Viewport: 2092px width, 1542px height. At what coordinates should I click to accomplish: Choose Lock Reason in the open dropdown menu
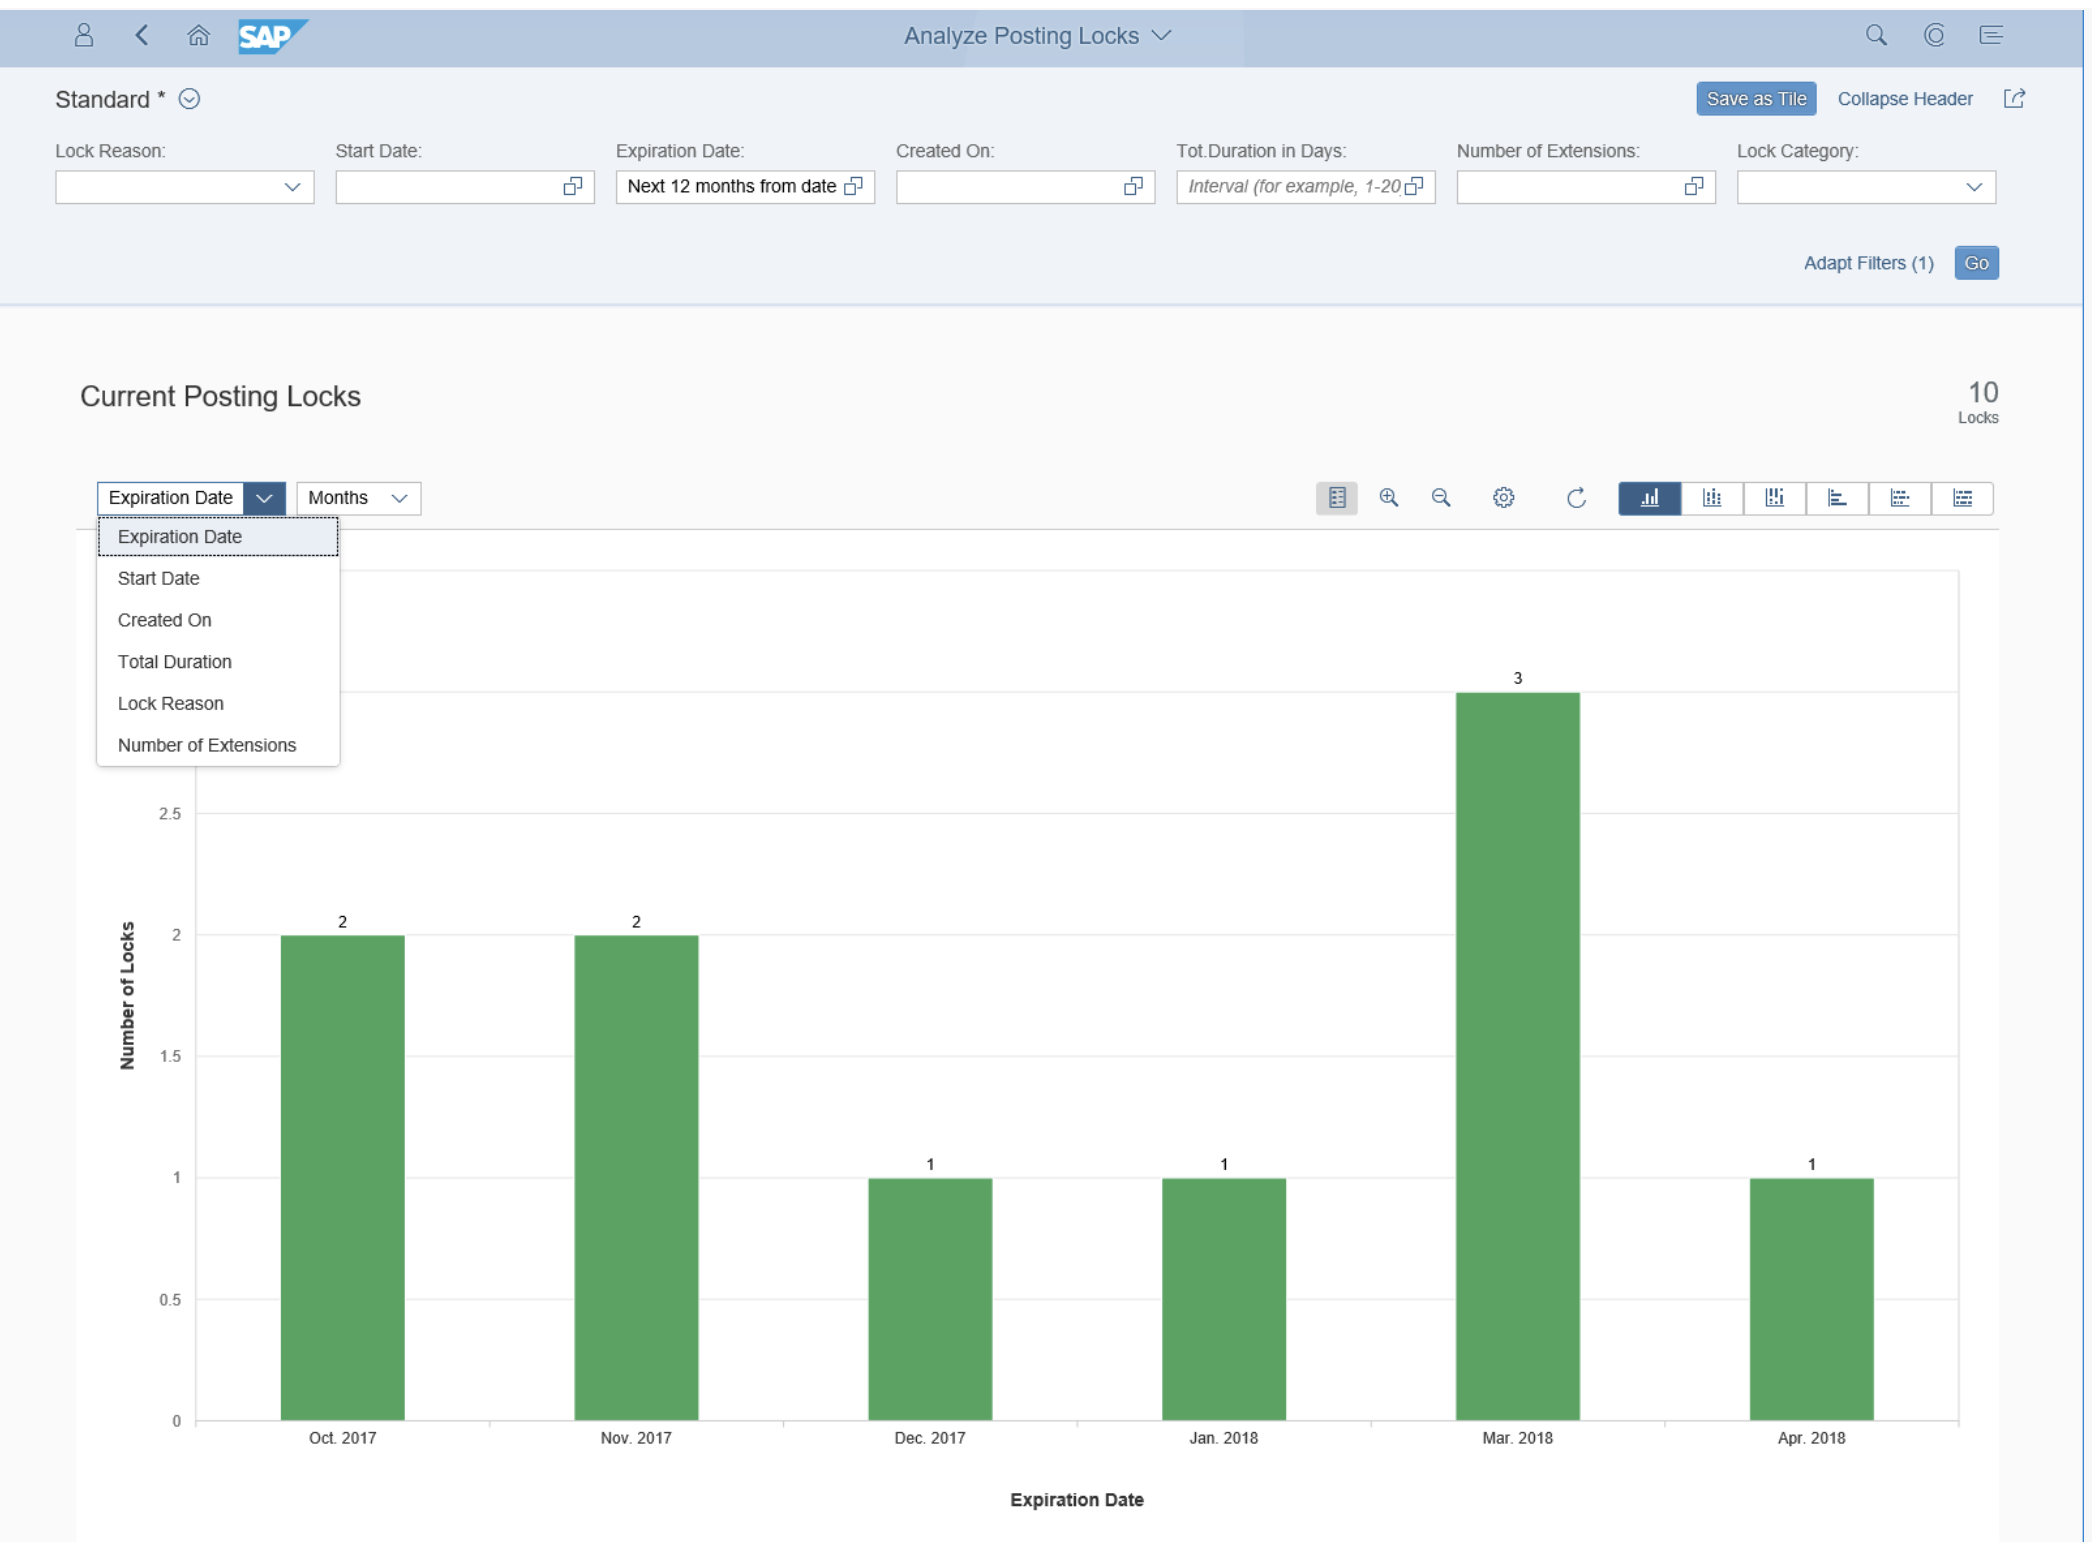pos(170,703)
